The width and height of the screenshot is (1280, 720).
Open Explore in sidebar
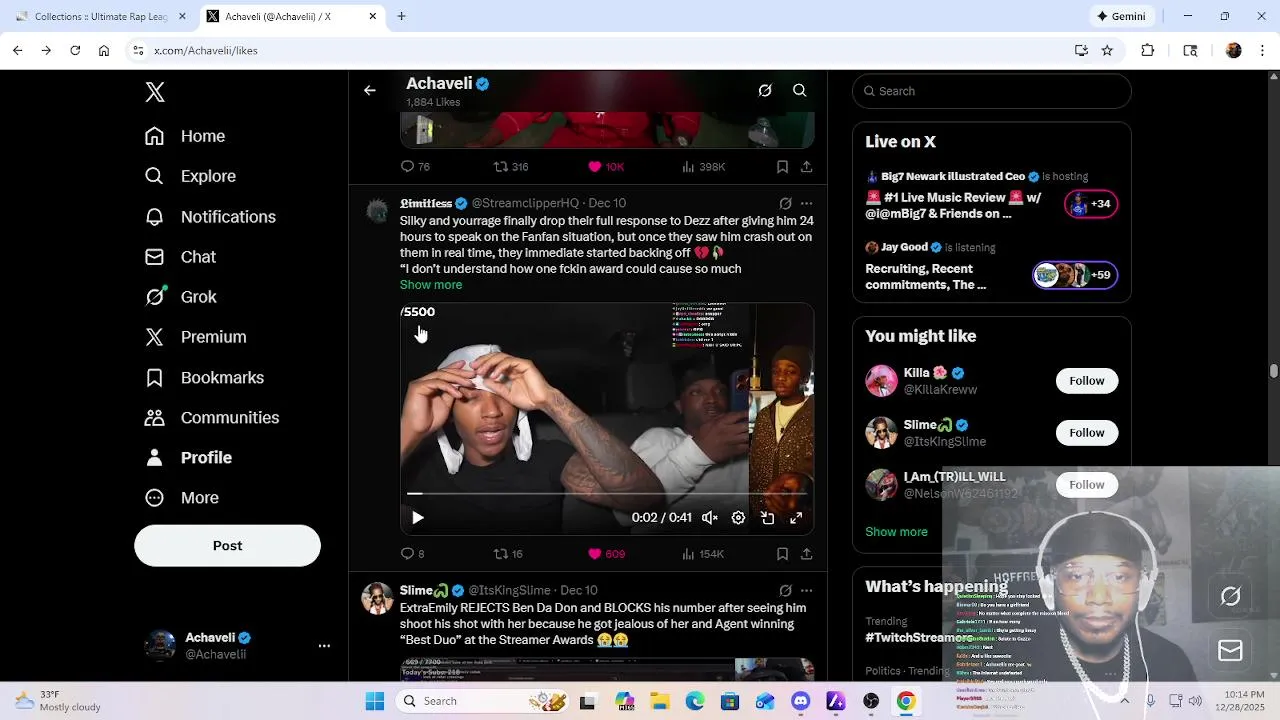point(190,176)
